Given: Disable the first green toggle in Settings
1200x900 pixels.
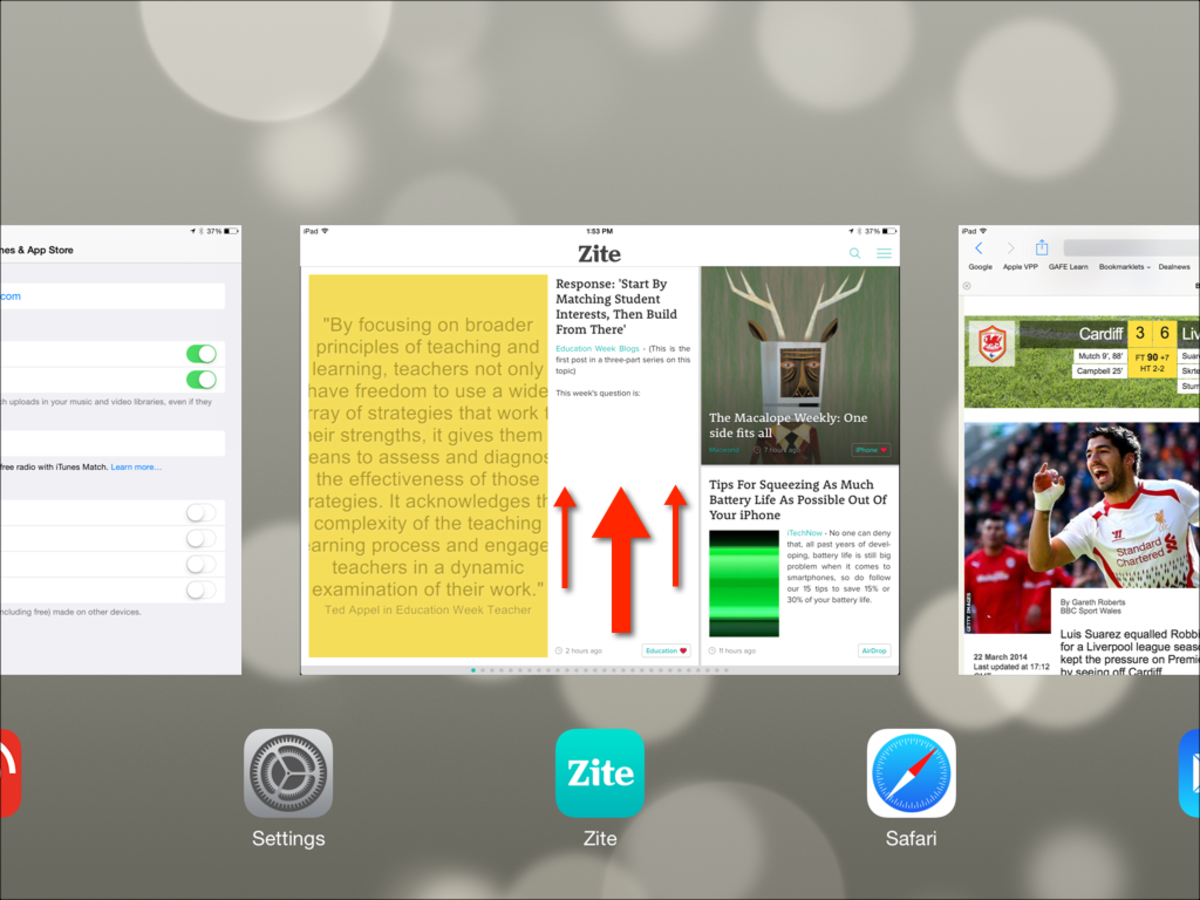Looking at the screenshot, I should (x=201, y=354).
